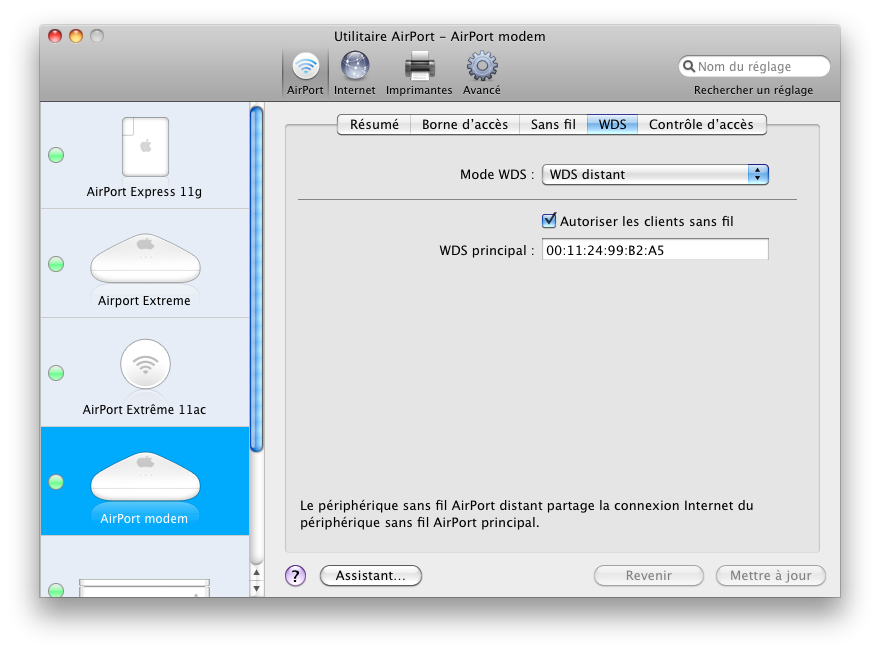Click the green status dot of AirPort Extrême 11ac
880x652 pixels.
56,373
